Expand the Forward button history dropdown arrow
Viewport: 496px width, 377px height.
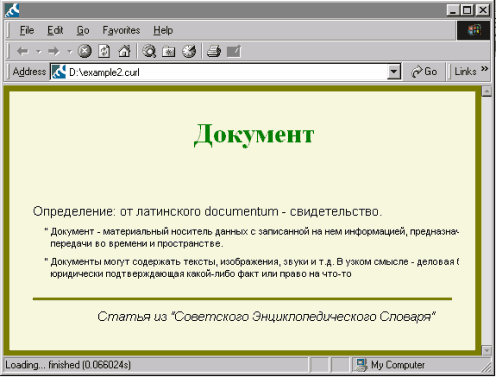[x=69, y=52]
